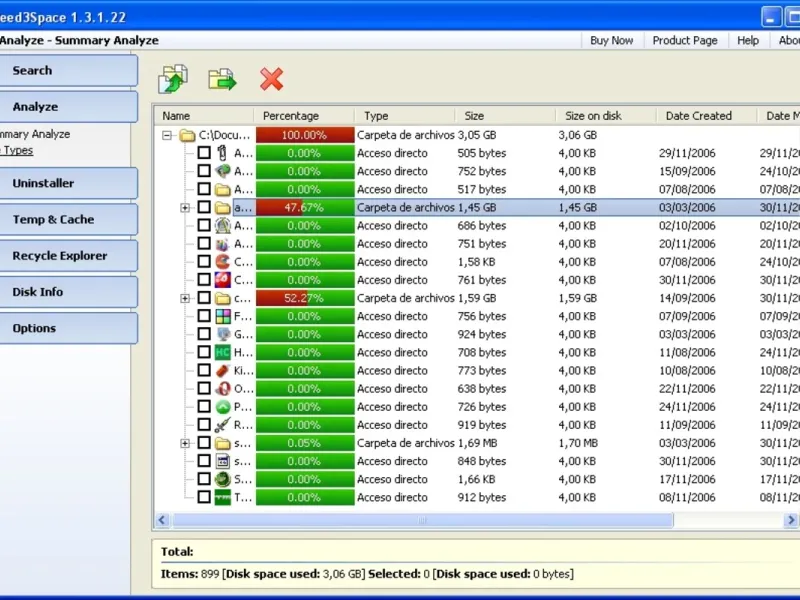
Task: Click the file icon in the 761 bytes row
Action: pyautogui.click(x=222, y=280)
